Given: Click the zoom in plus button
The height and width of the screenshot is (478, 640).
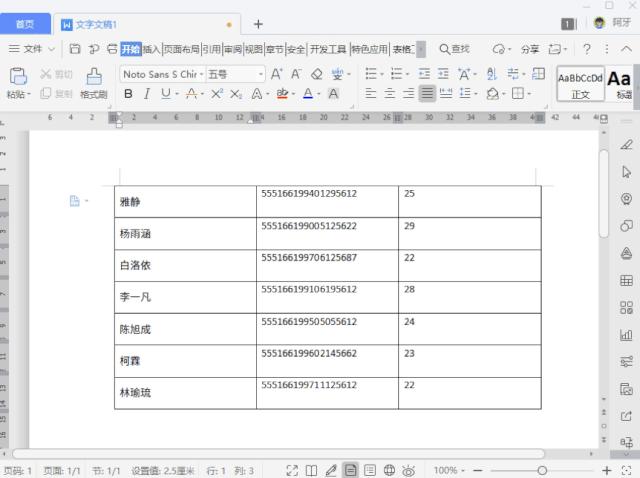Looking at the screenshot, I should [607, 471].
